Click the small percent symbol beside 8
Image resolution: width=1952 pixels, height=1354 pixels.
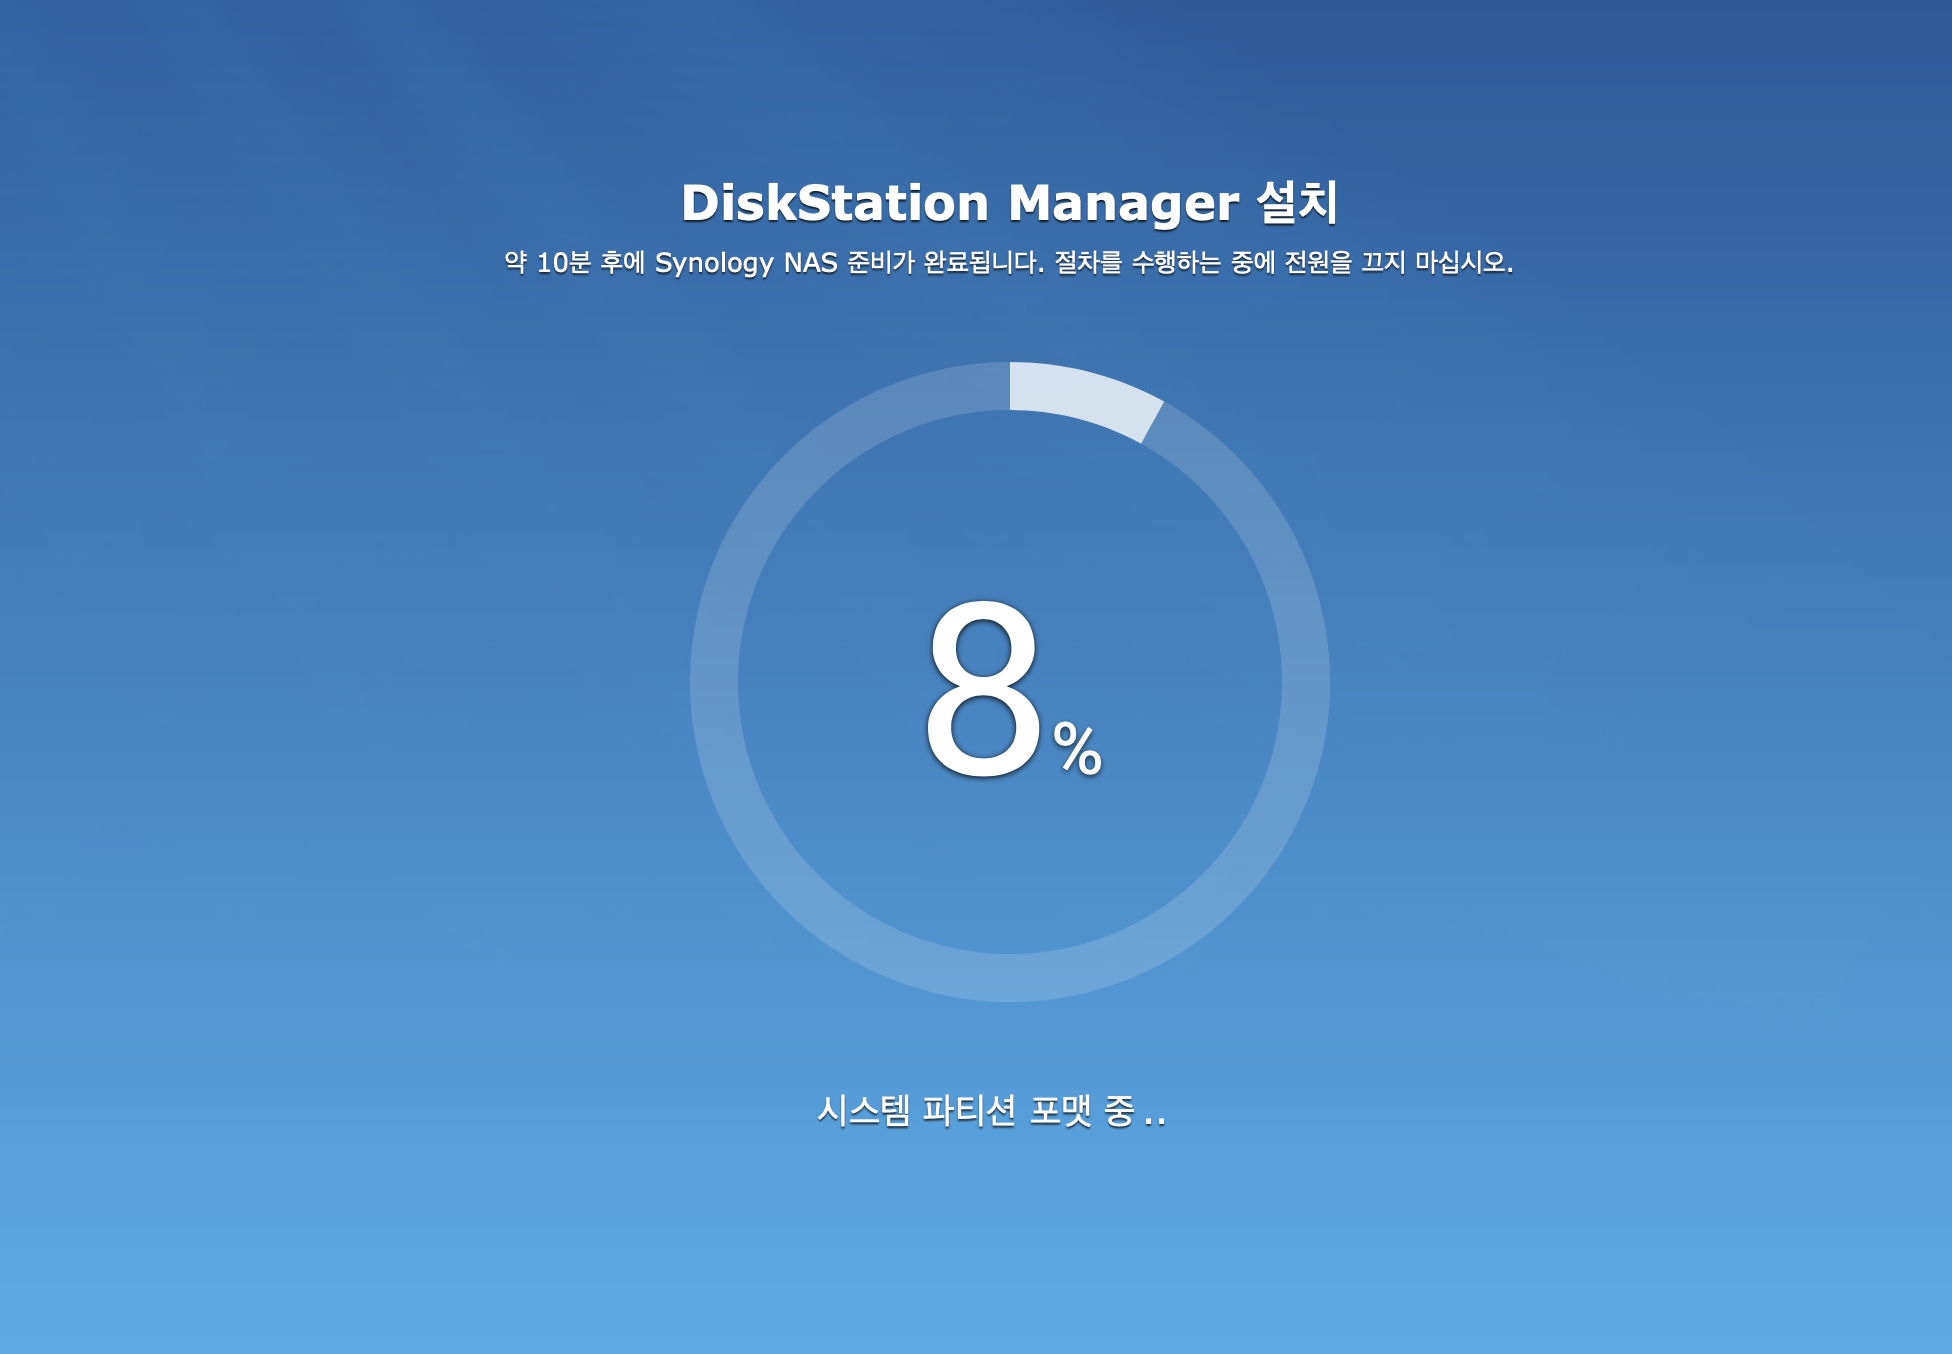point(1077,749)
